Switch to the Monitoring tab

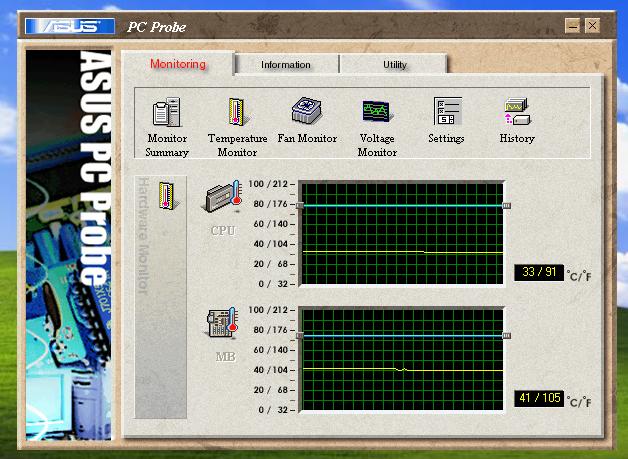(178, 64)
